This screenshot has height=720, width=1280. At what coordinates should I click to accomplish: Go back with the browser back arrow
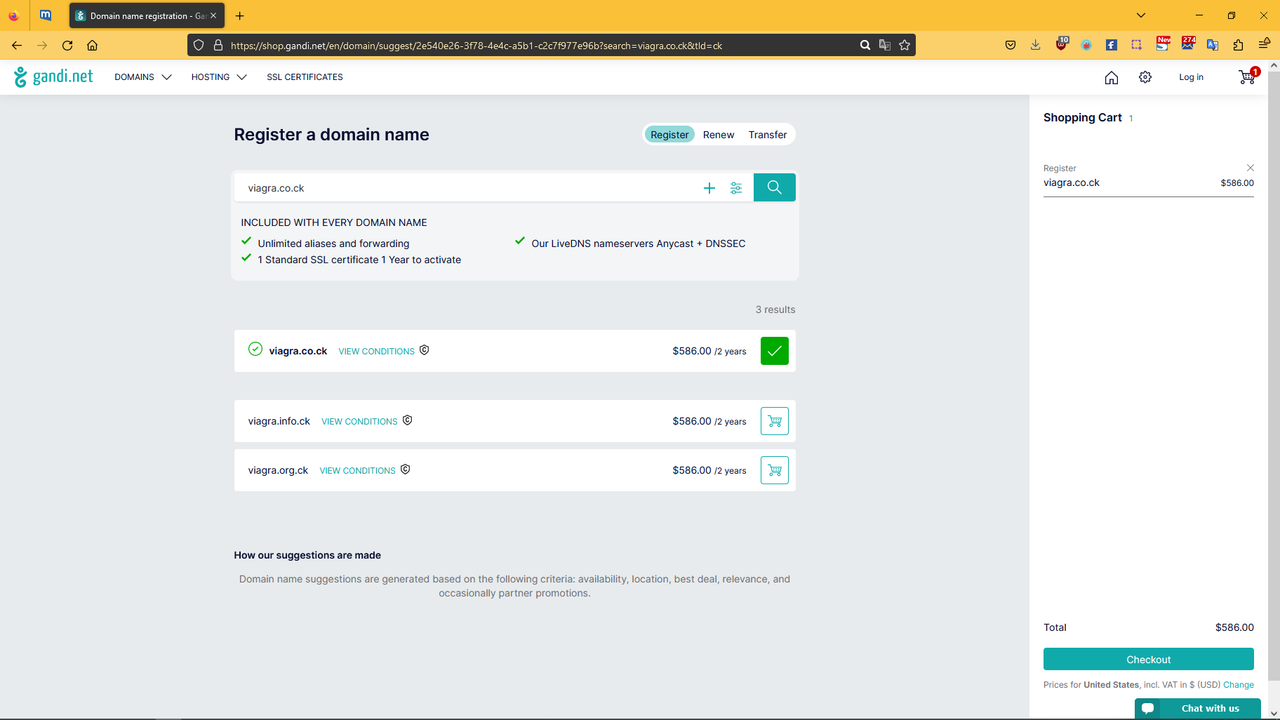coord(16,45)
